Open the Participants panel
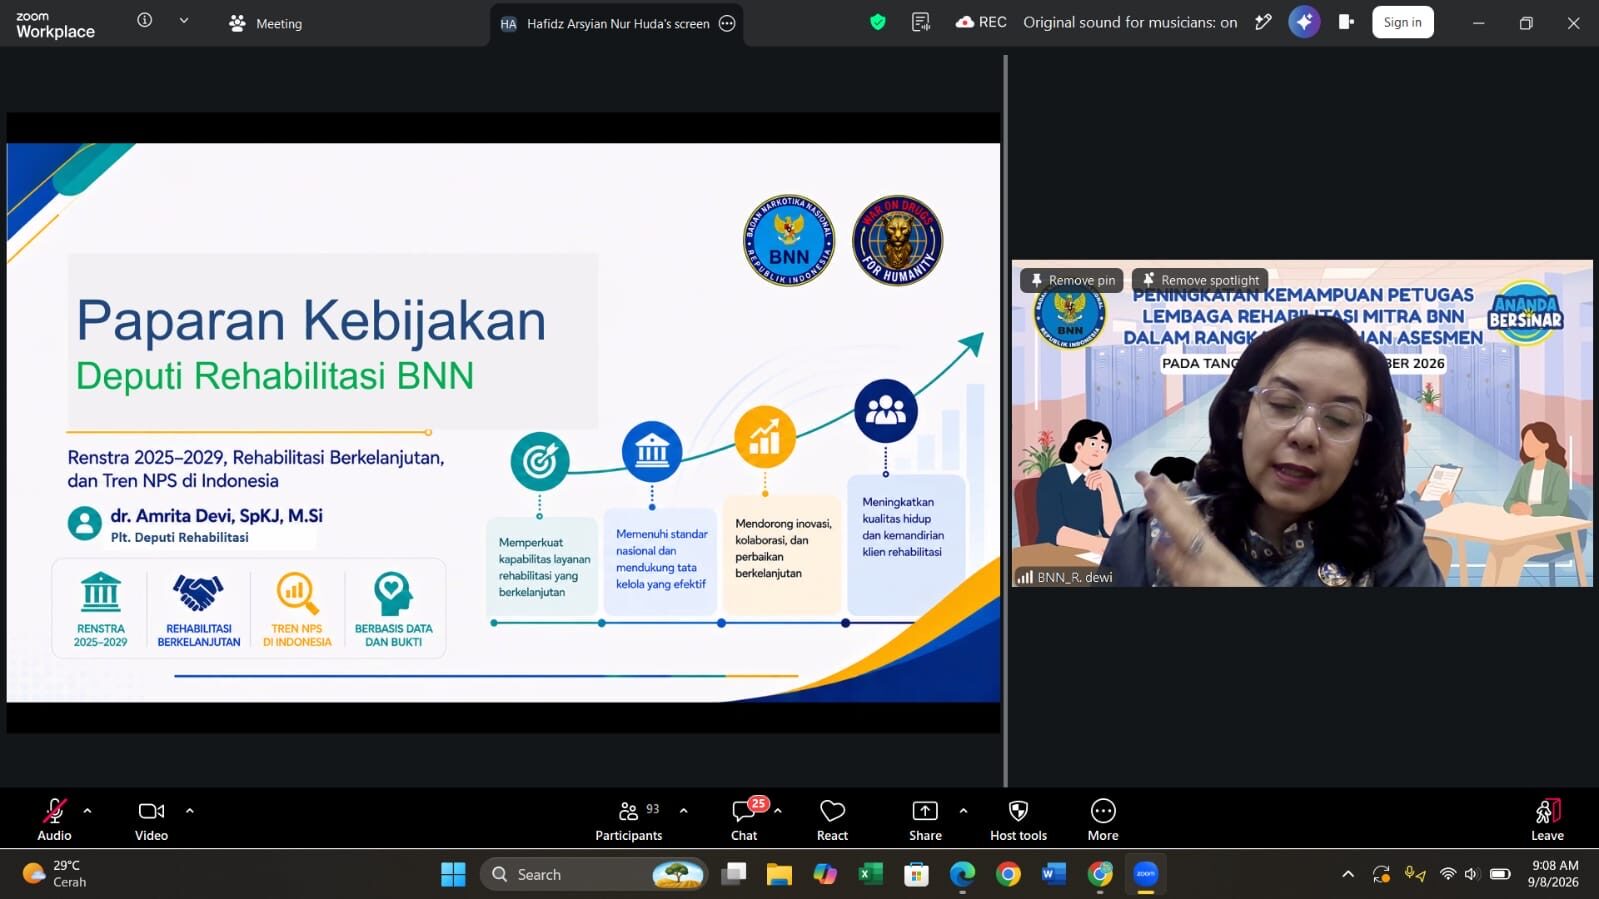Image resolution: width=1599 pixels, height=899 pixels. click(x=629, y=819)
